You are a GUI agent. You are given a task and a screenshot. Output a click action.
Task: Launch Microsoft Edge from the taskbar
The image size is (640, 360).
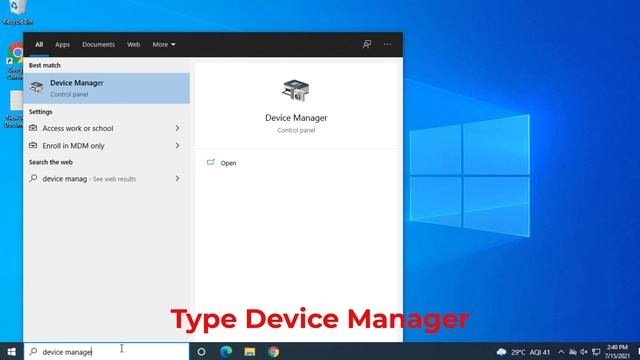[x=226, y=351]
